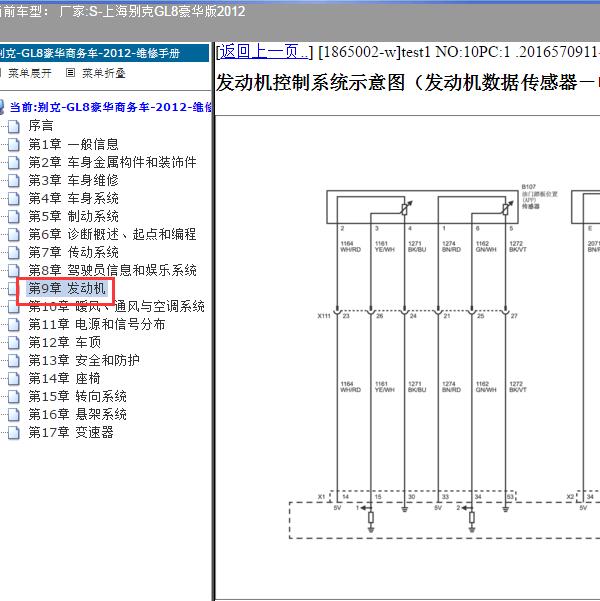Click the page icon beside 第2章

(x=13, y=163)
